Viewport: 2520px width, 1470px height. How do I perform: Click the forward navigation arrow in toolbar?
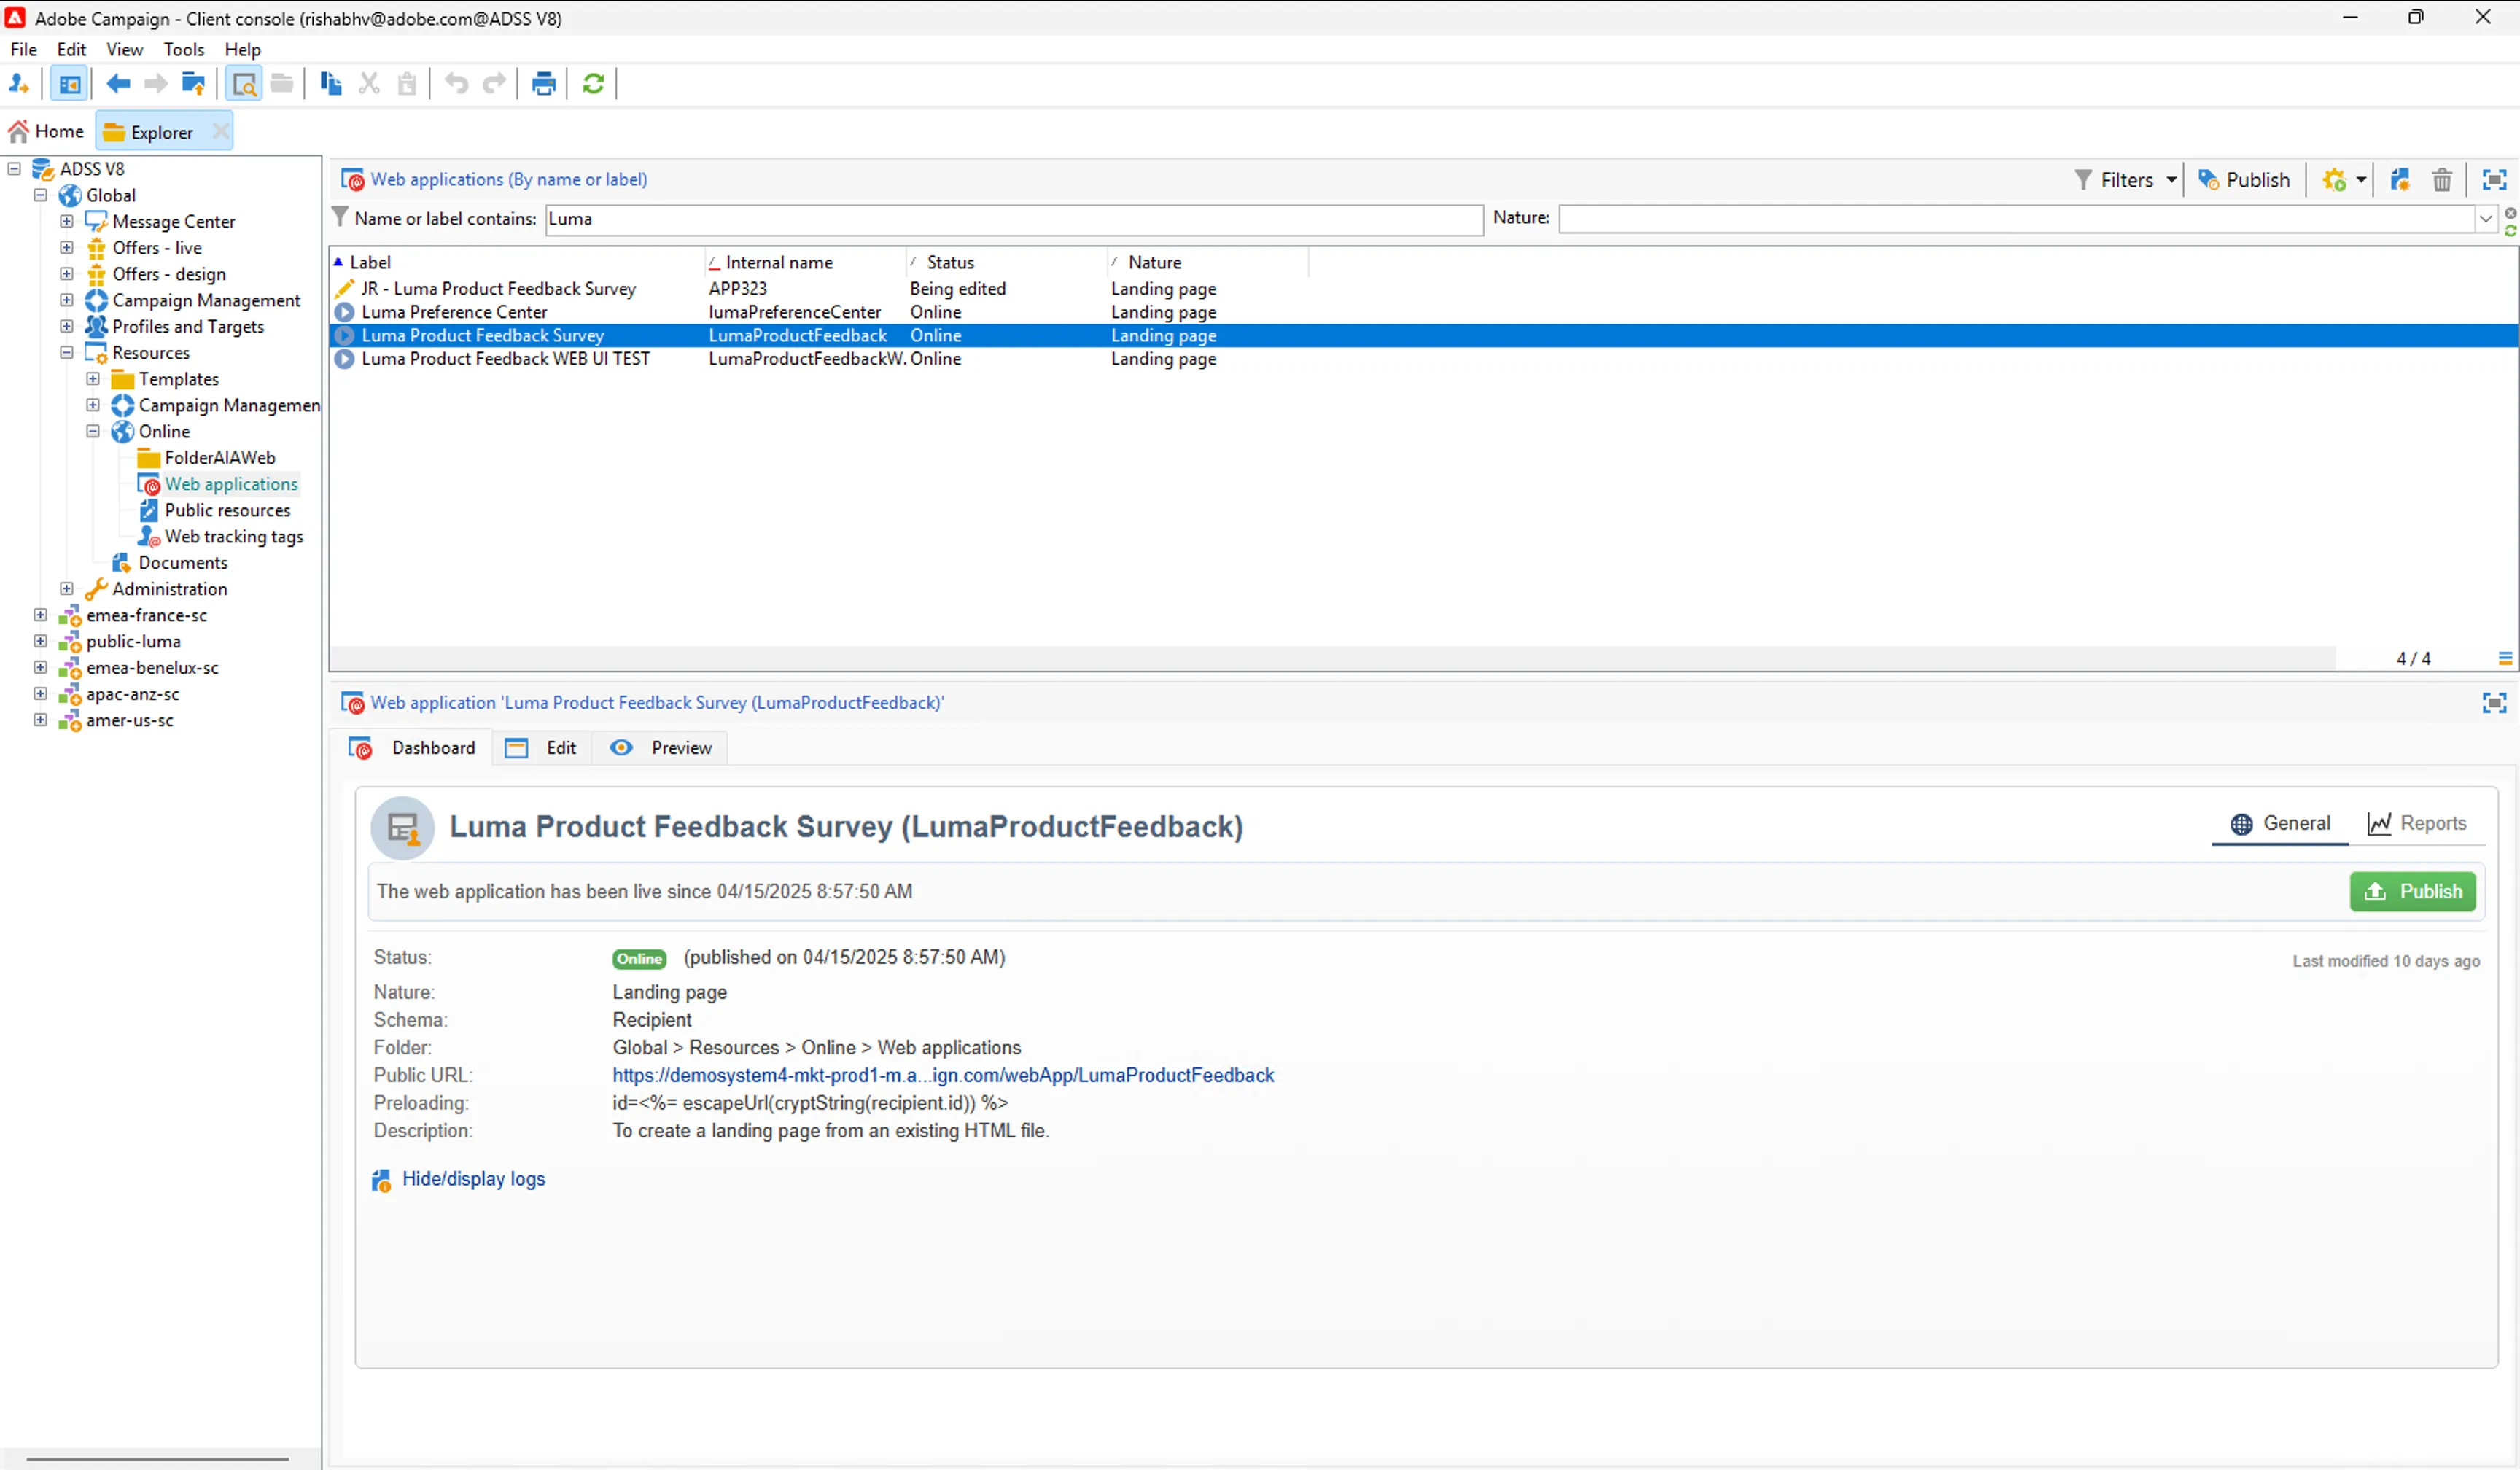coord(155,84)
